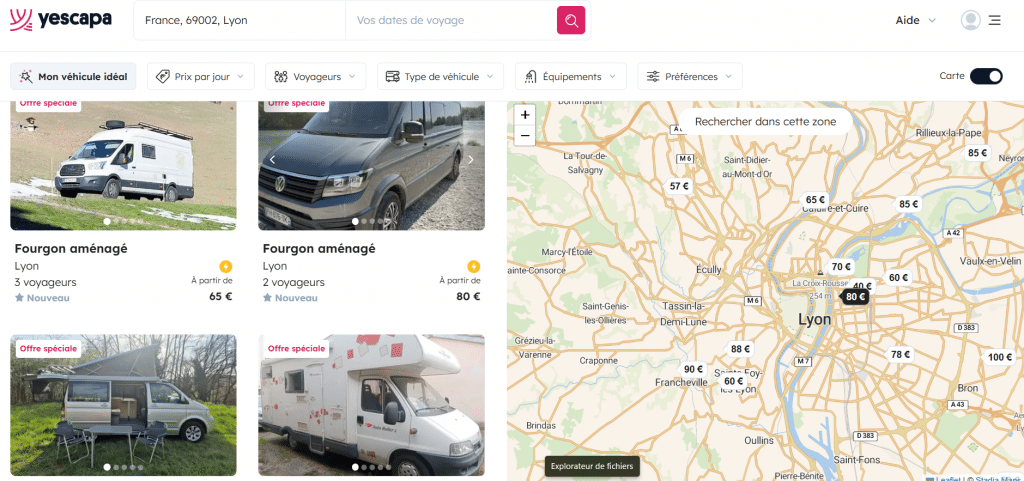
Task: Click the Explorateur de fichiers tooltip
Action: click(592, 467)
